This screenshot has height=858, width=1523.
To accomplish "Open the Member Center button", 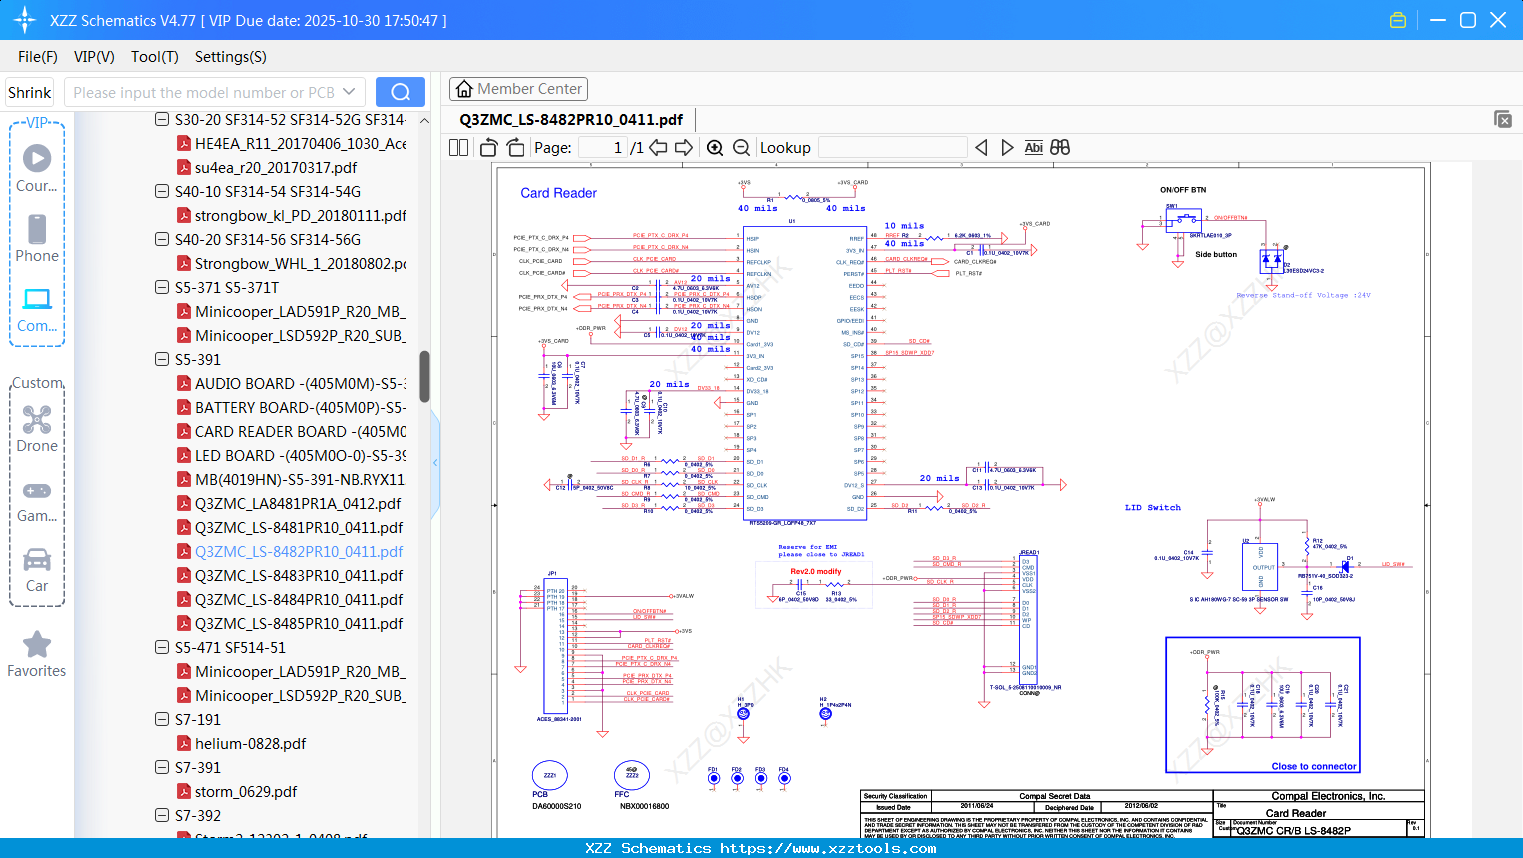I will [518, 89].
